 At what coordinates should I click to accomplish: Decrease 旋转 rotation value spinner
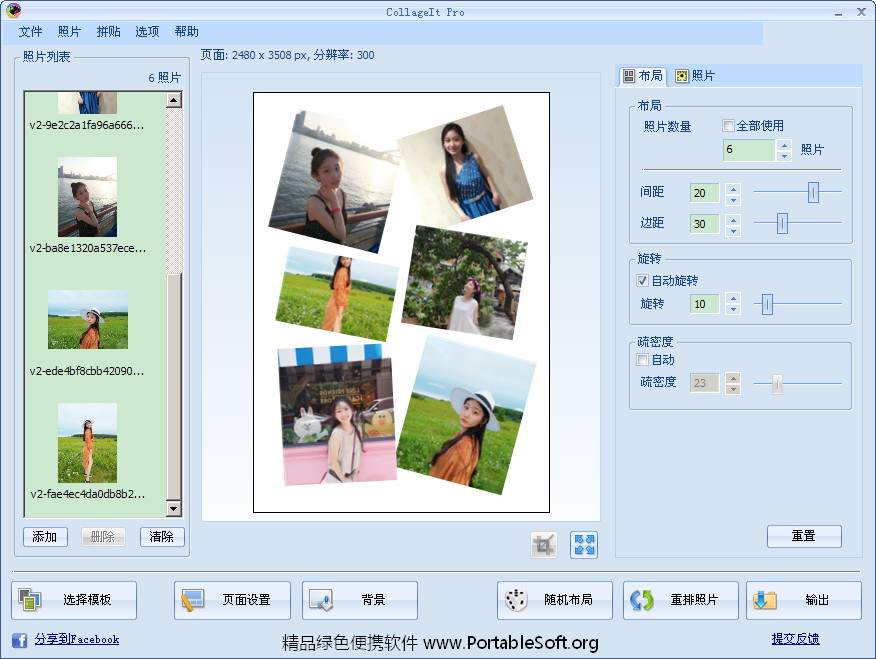click(733, 309)
